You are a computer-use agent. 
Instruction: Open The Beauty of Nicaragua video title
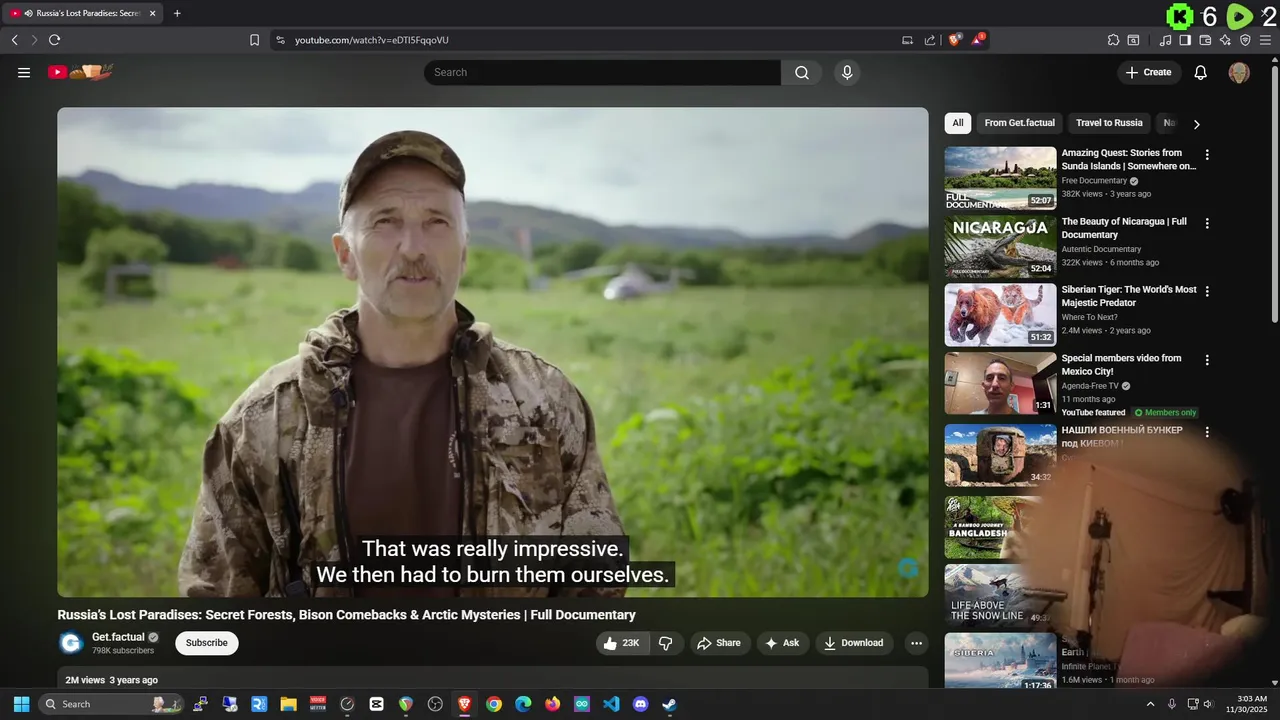[x=1124, y=228]
